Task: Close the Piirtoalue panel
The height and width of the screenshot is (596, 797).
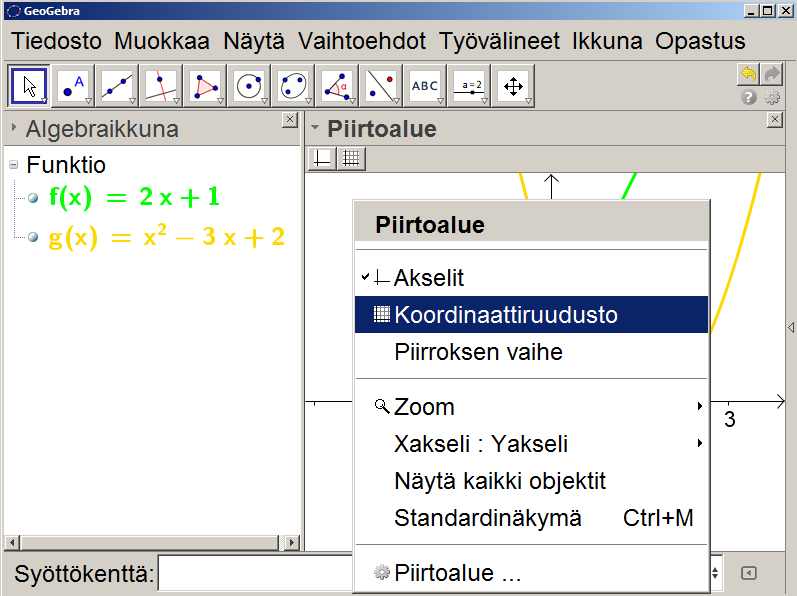Action: coord(774,119)
